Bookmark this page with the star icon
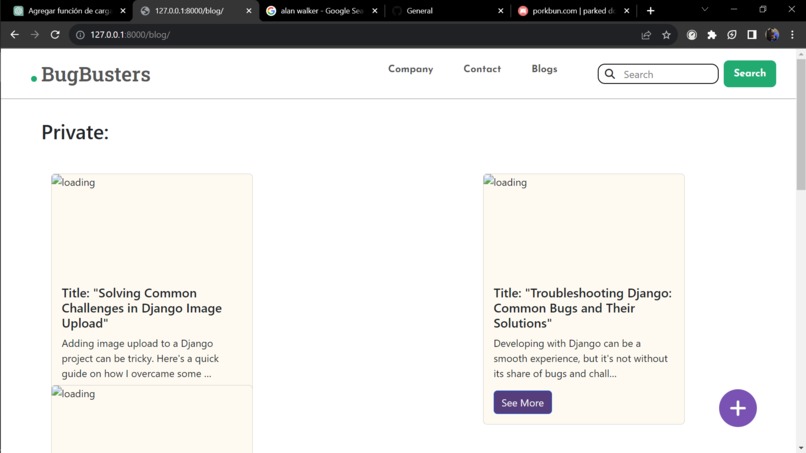Image resolution: width=806 pixels, height=453 pixels. coord(666,34)
